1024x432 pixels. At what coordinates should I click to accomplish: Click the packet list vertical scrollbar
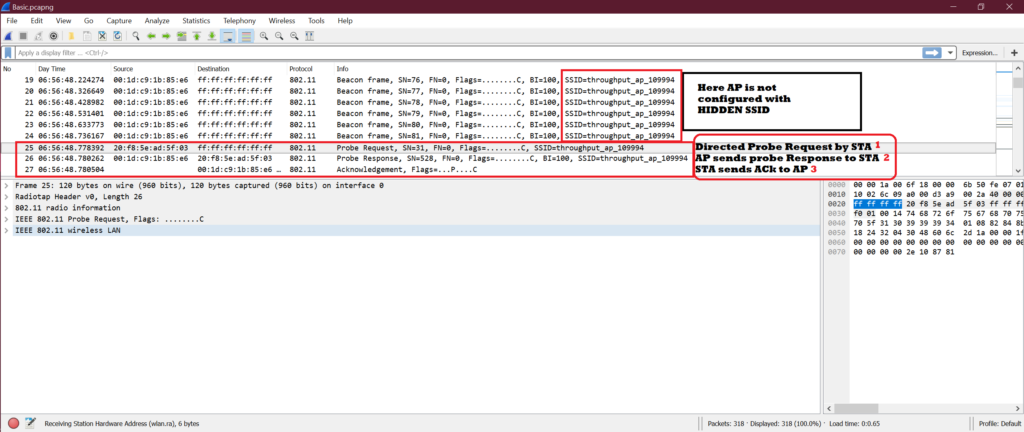1017,121
